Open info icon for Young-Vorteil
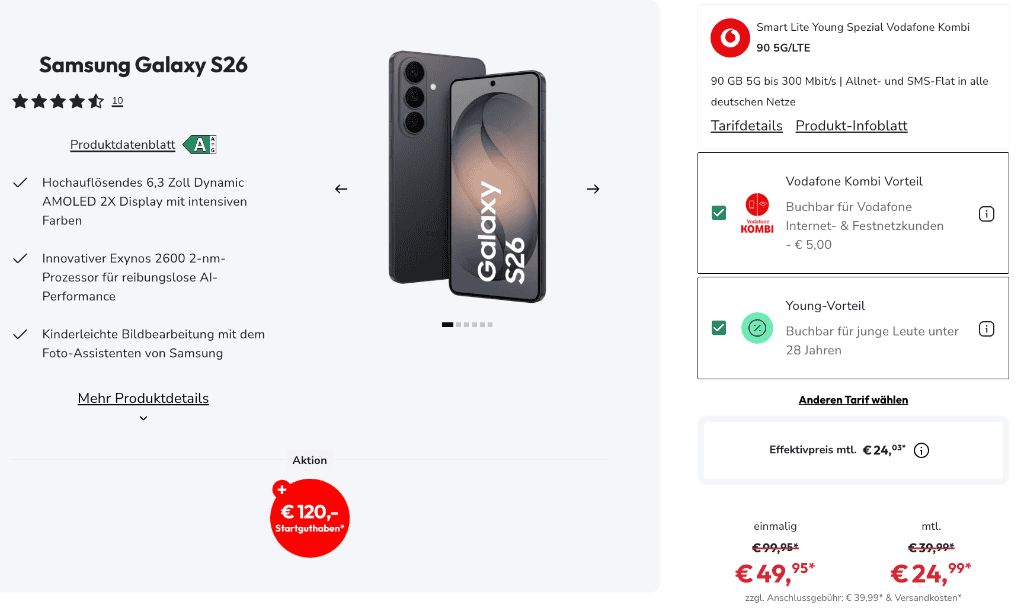Viewport: 1024px width, 616px height. 986,329
